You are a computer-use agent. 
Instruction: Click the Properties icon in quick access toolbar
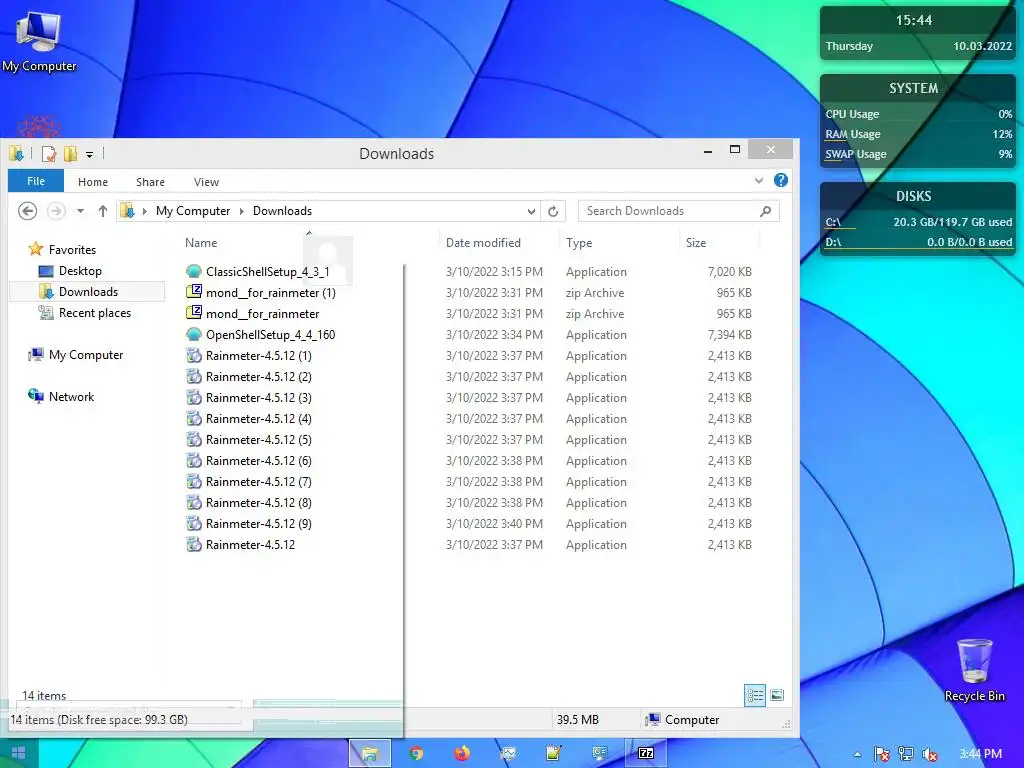48,153
